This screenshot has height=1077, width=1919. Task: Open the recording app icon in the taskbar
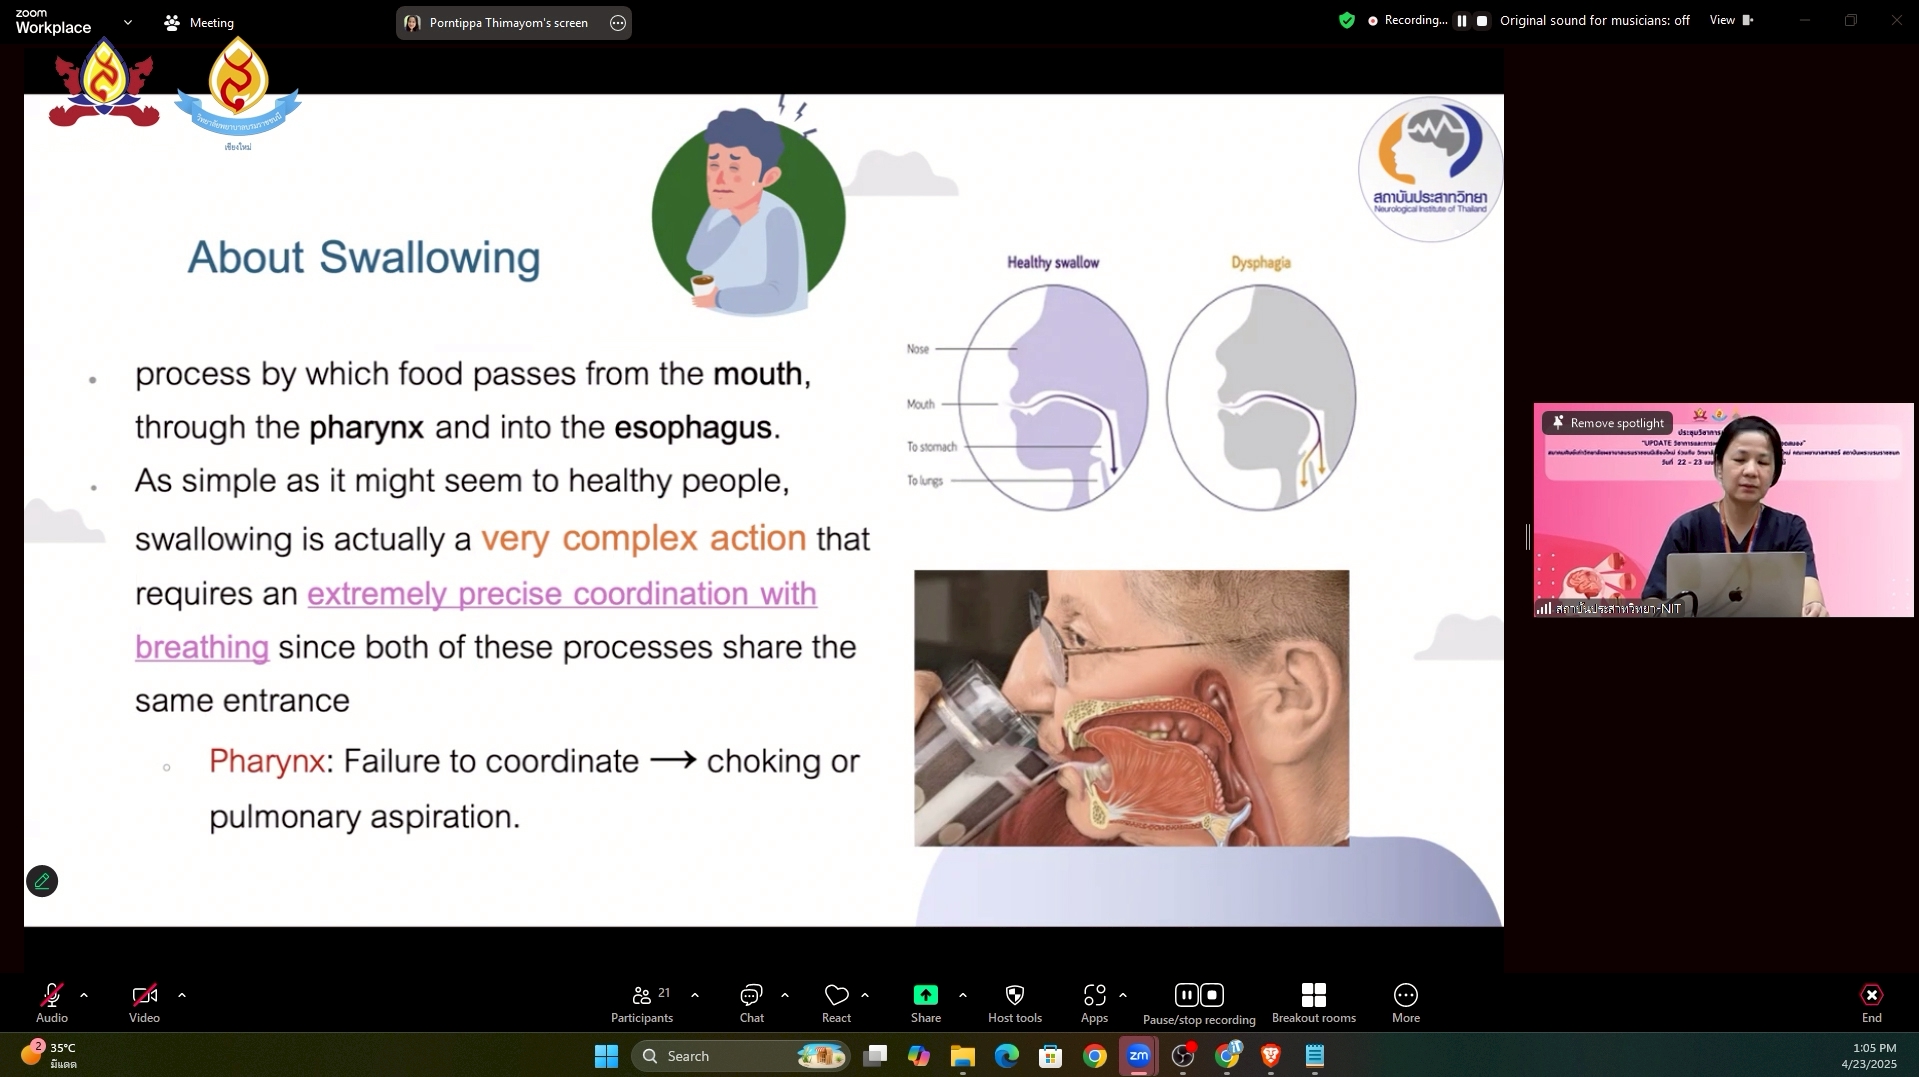pos(1184,1056)
